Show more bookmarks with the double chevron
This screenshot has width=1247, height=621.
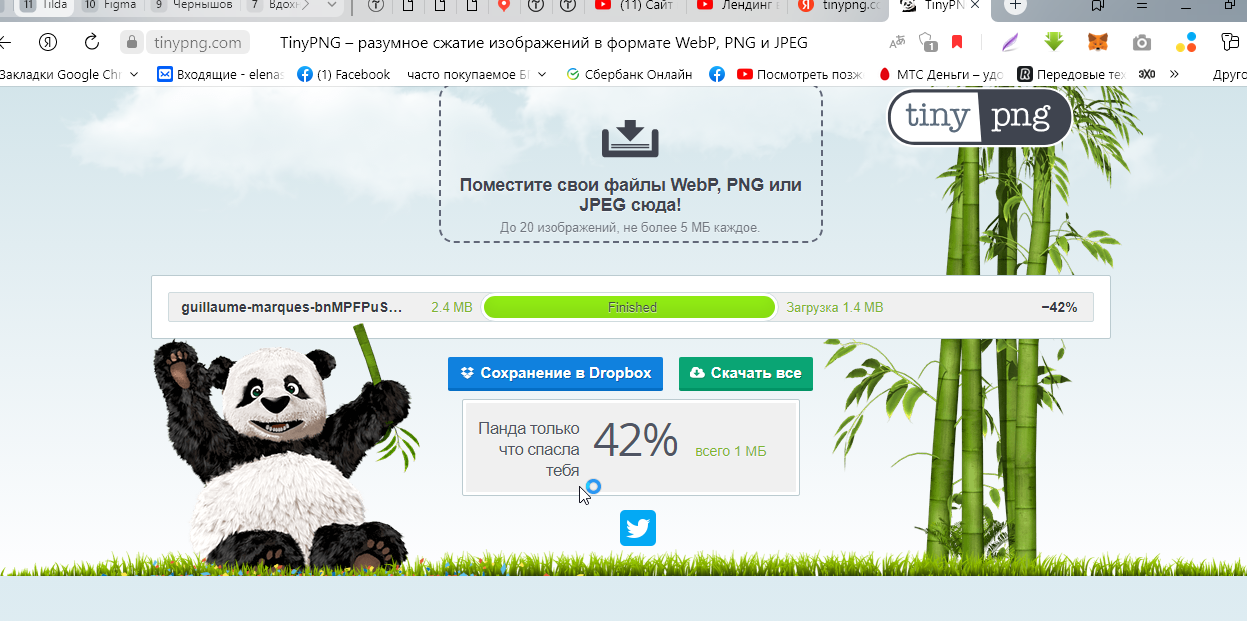pos(1174,74)
